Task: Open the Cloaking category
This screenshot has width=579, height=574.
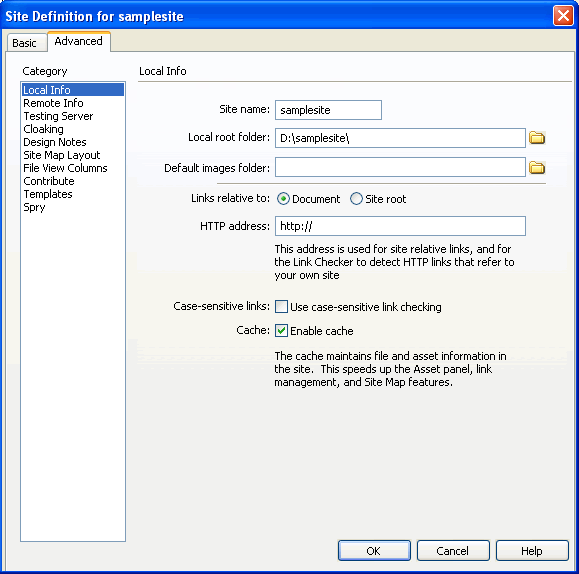Action: pos(44,129)
